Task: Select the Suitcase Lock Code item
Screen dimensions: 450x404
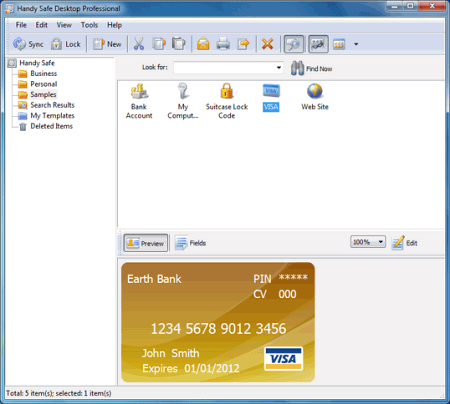Action: click(227, 101)
